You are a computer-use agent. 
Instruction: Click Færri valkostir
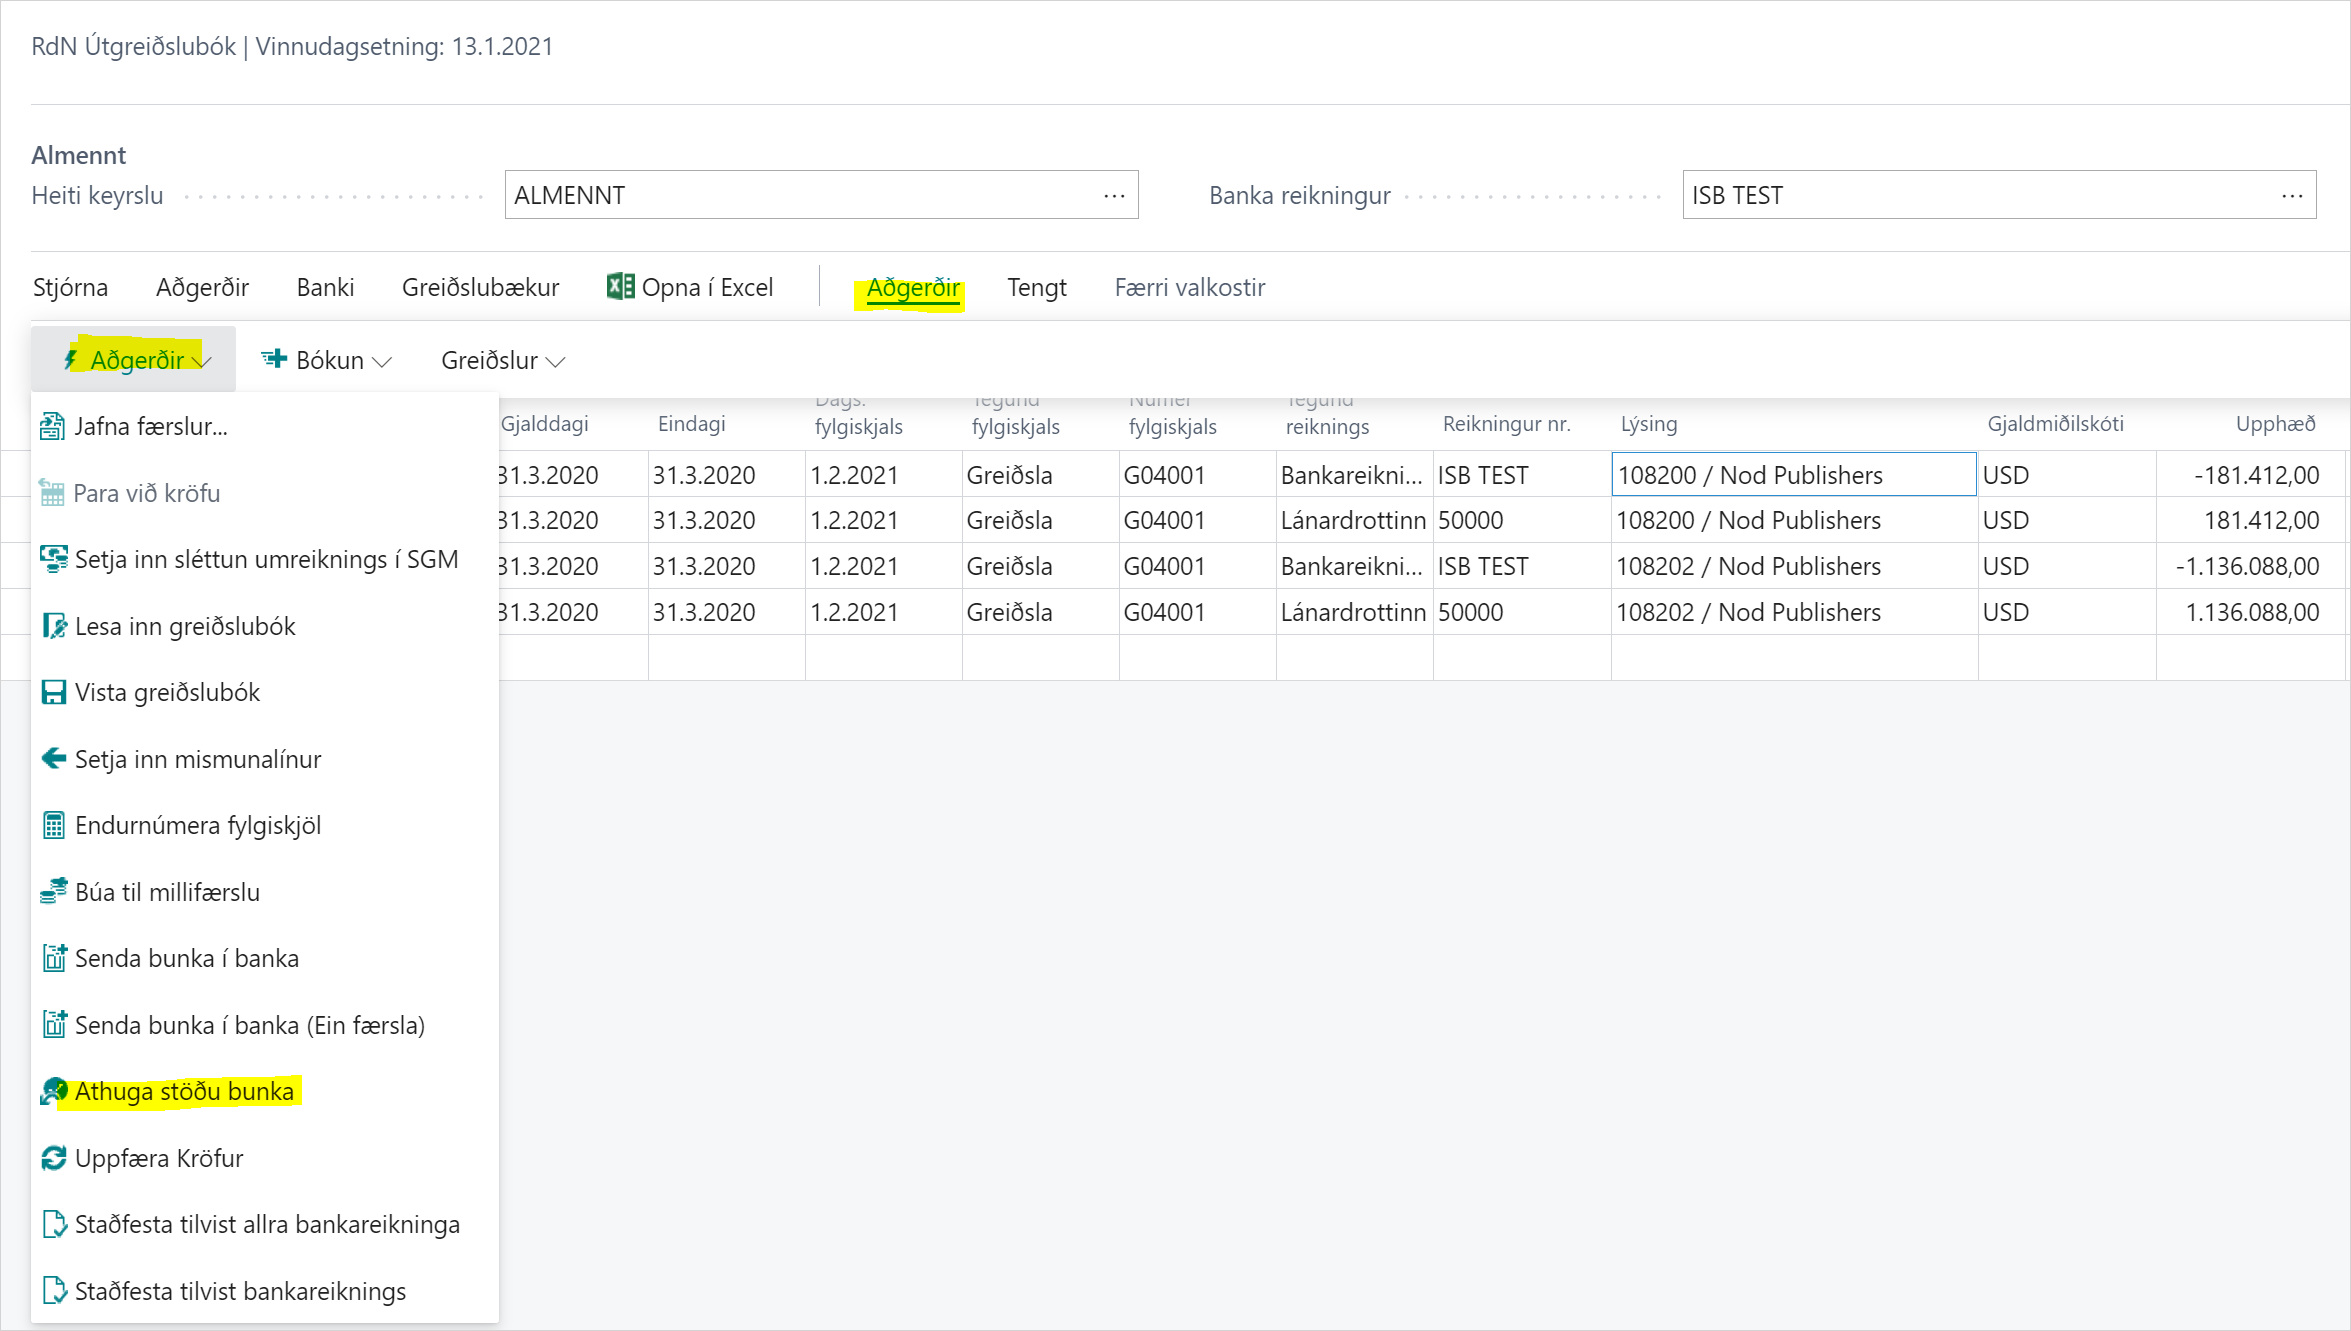coord(1189,288)
